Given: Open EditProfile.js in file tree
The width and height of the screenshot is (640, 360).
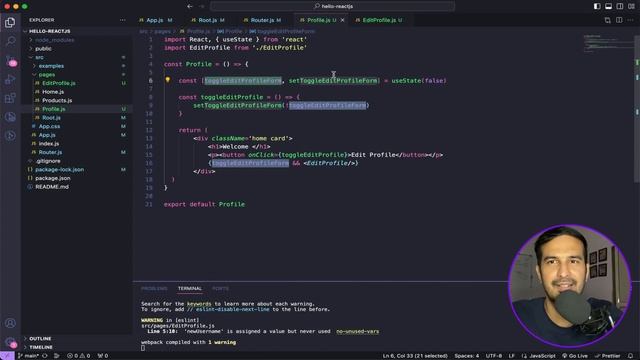Looking at the screenshot, I should pyautogui.click(x=76, y=83).
